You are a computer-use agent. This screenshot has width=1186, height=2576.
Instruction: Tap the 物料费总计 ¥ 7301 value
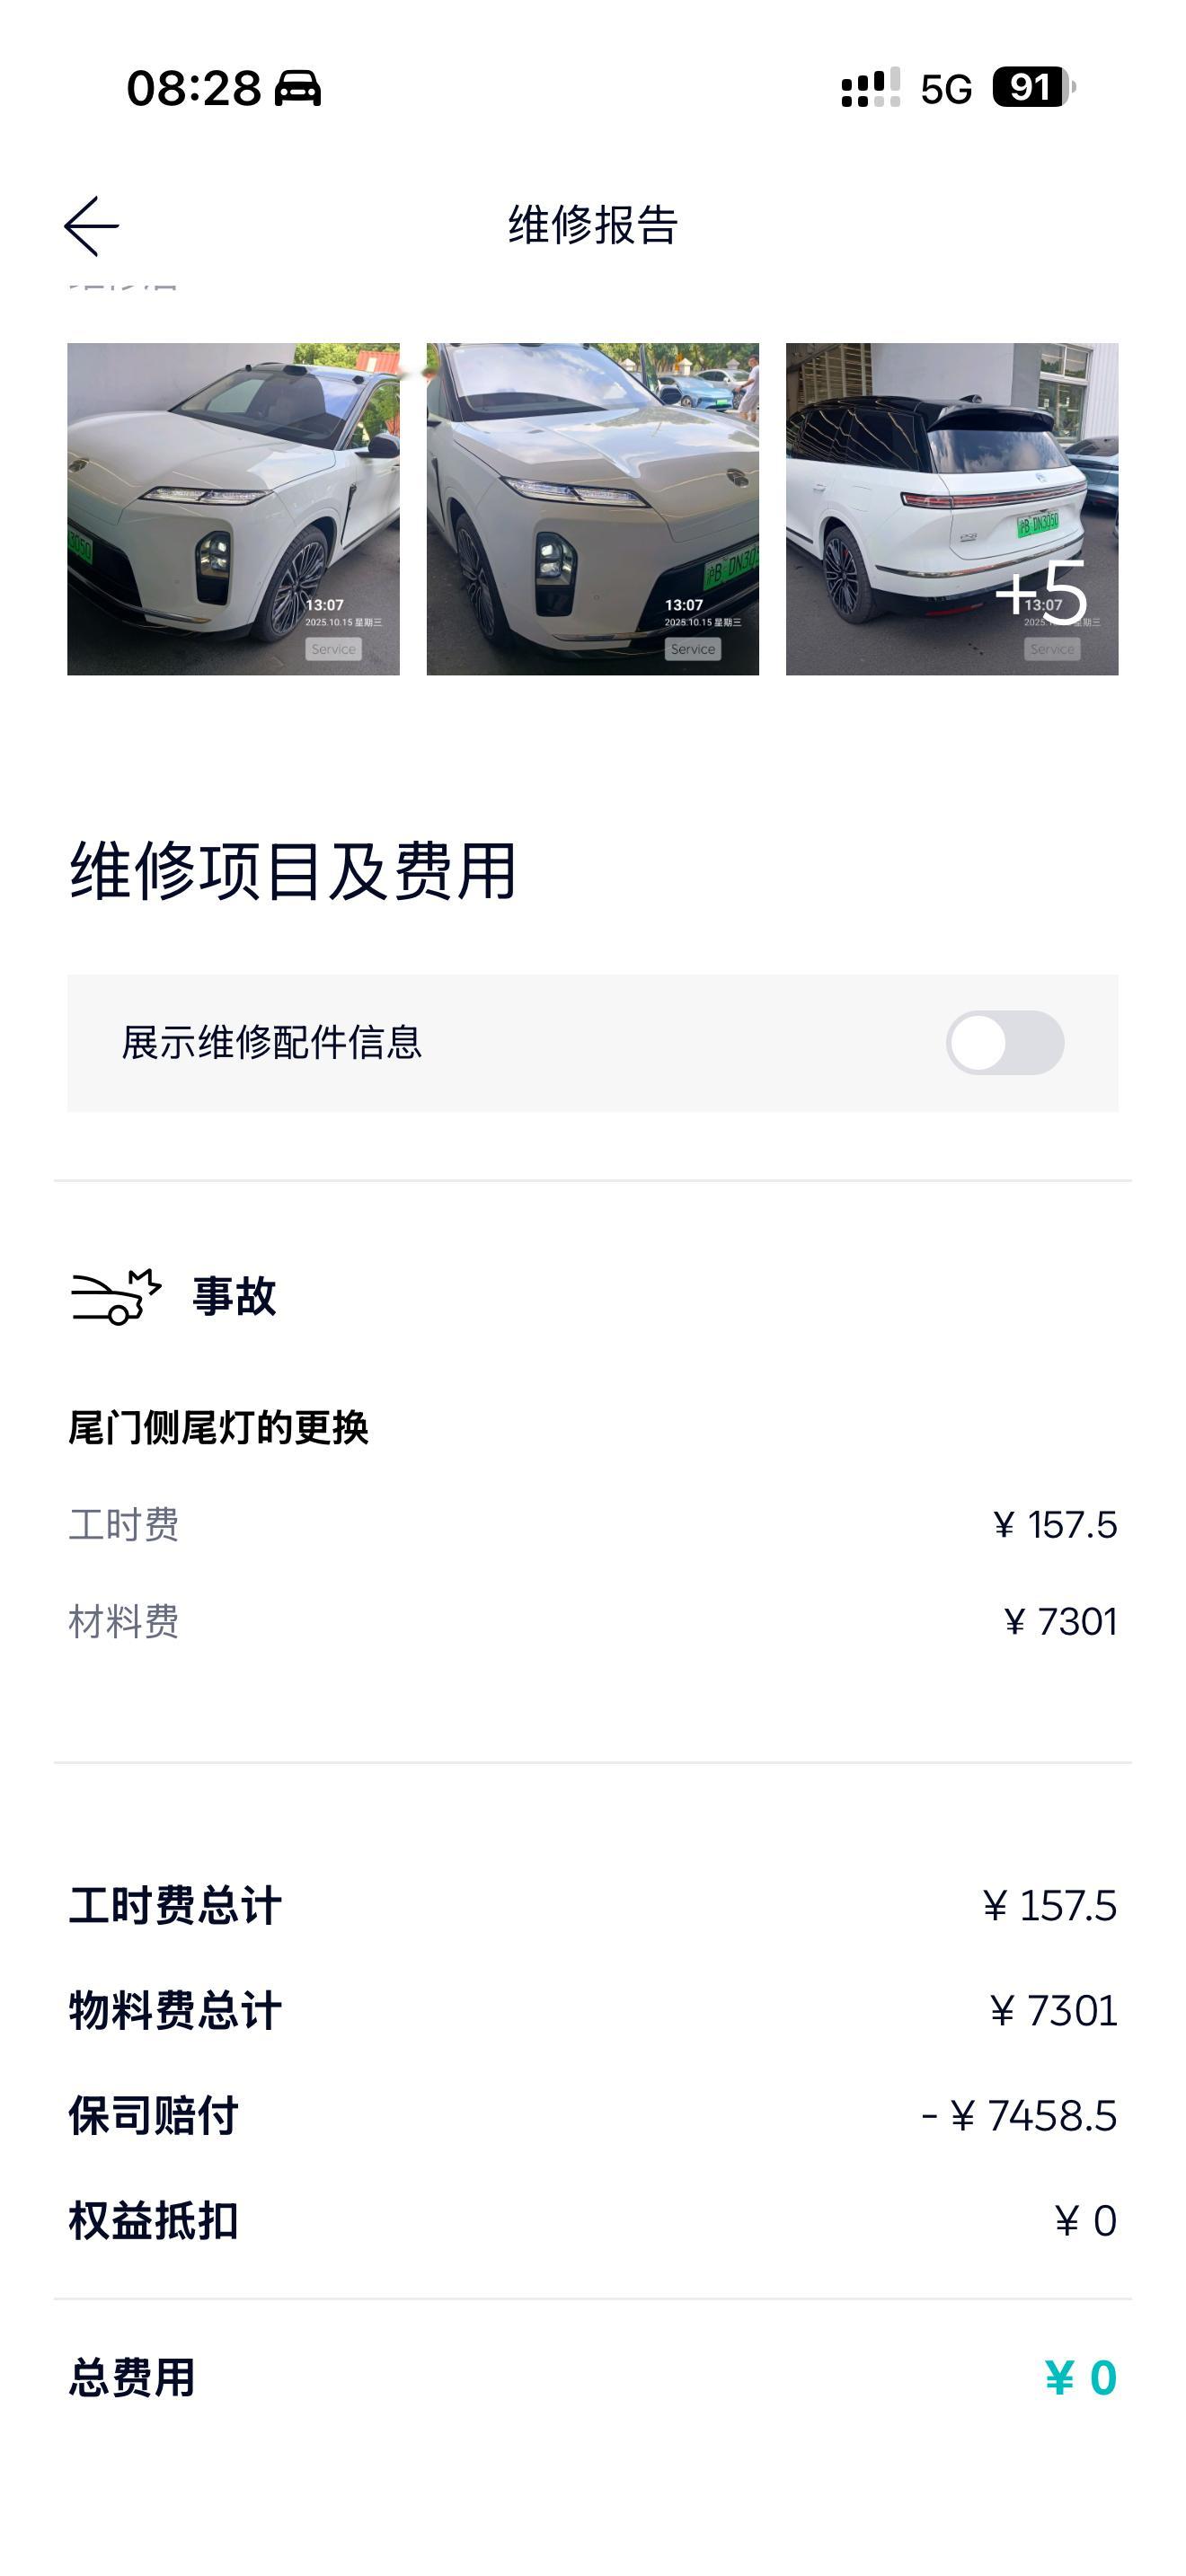point(1053,2011)
